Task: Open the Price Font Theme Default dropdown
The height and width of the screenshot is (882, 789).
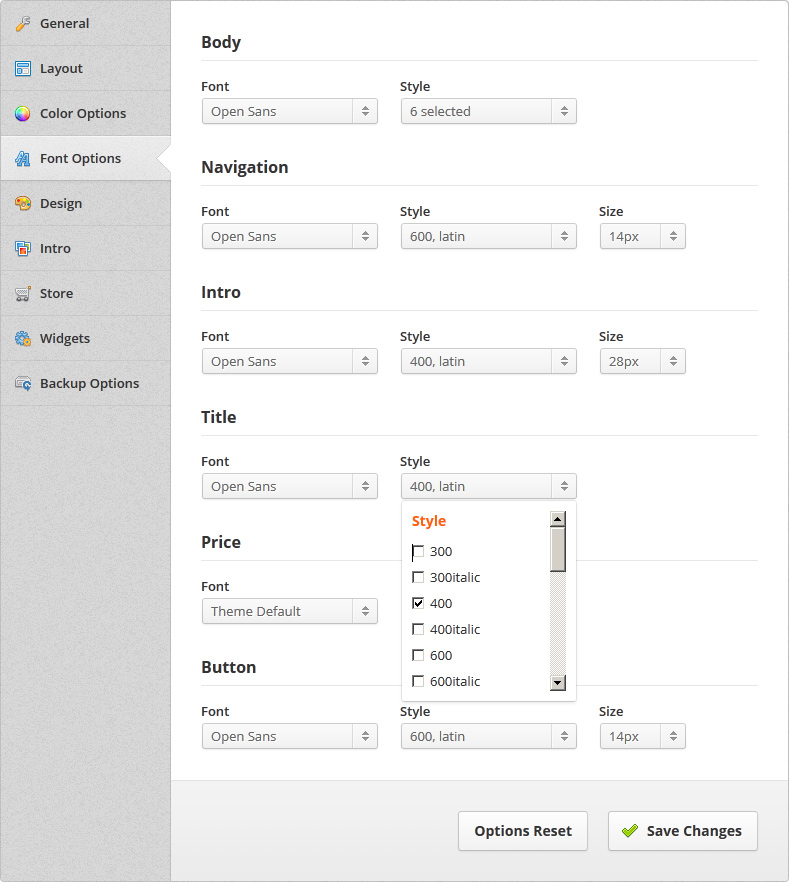Action: click(290, 611)
